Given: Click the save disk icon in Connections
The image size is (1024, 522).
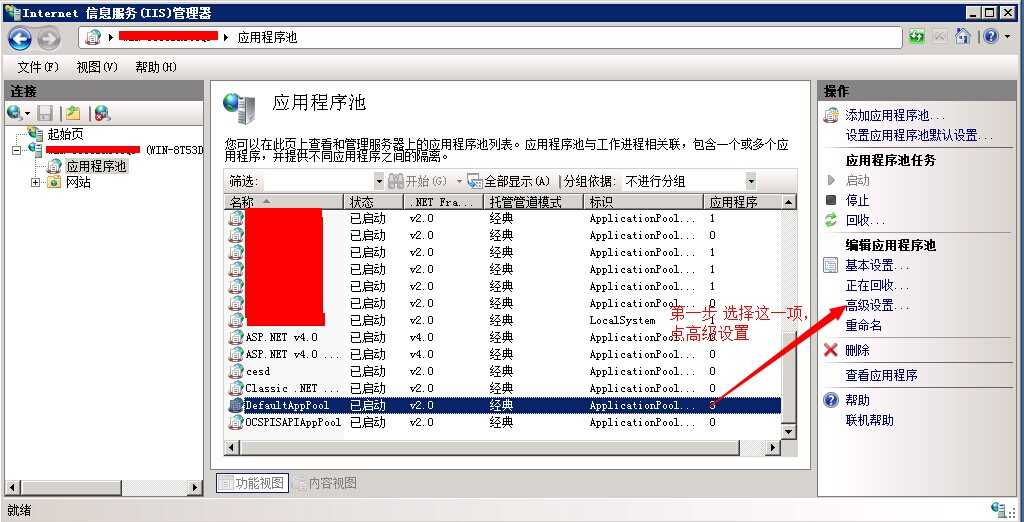Looking at the screenshot, I should tap(44, 113).
